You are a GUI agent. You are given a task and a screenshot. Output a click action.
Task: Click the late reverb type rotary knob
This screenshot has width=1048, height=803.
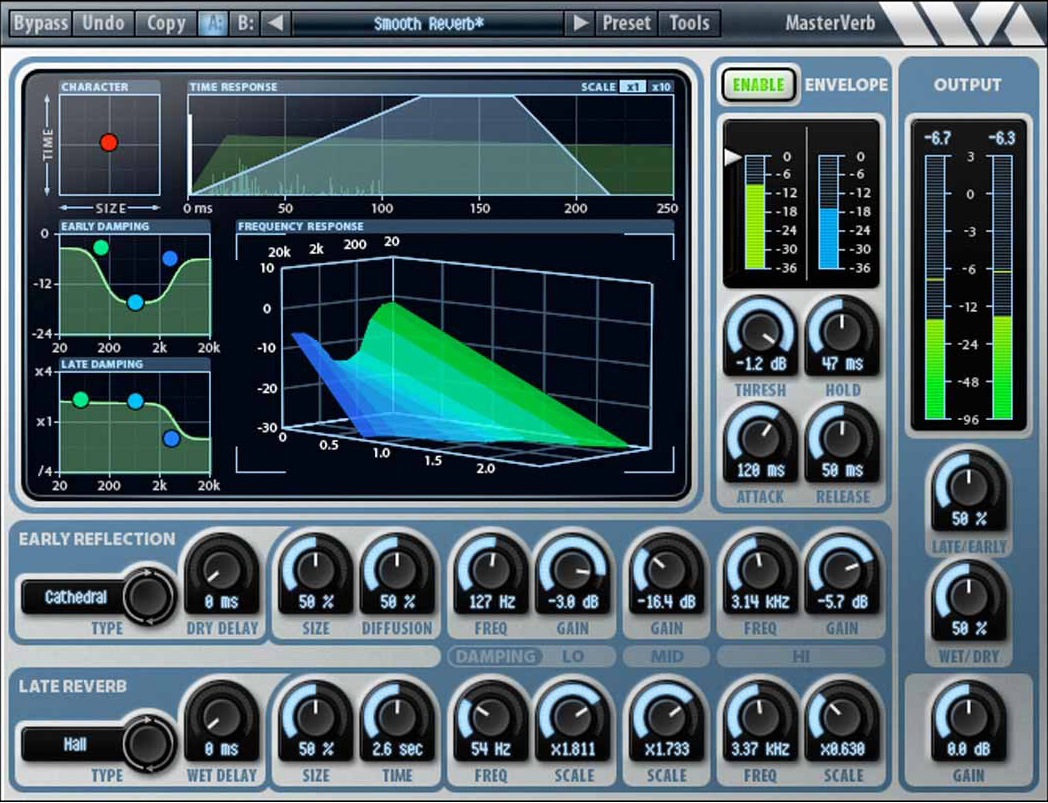(148, 743)
